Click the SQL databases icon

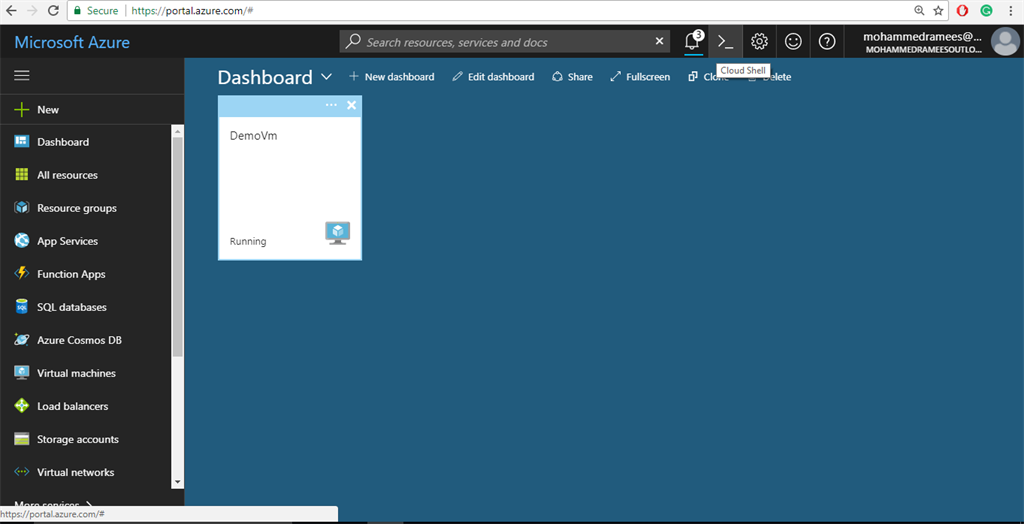point(22,307)
